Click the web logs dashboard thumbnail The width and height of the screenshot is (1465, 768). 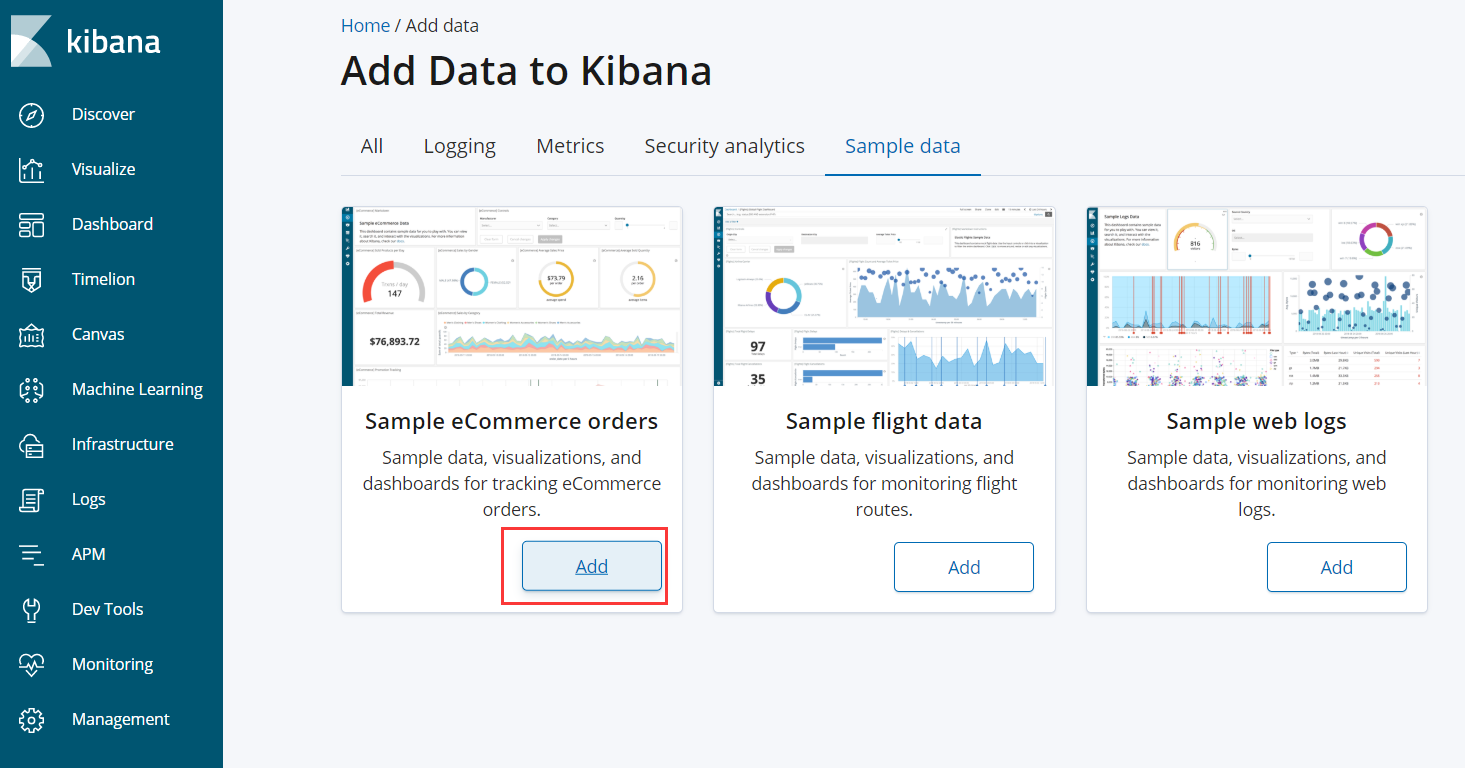[x=1257, y=296]
